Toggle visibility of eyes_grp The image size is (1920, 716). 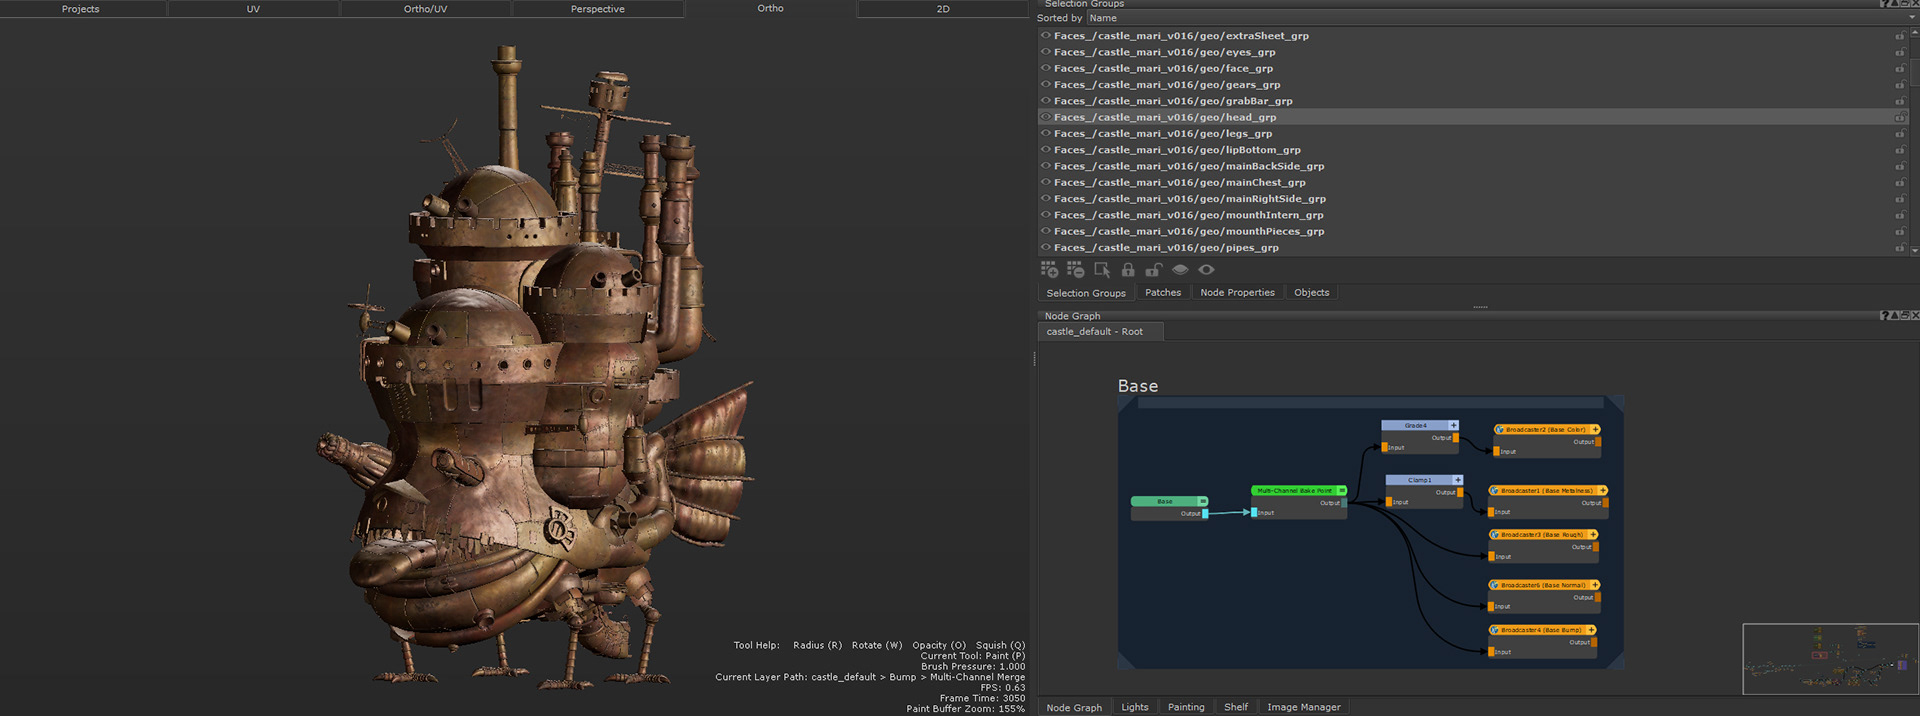tap(1046, 52)
